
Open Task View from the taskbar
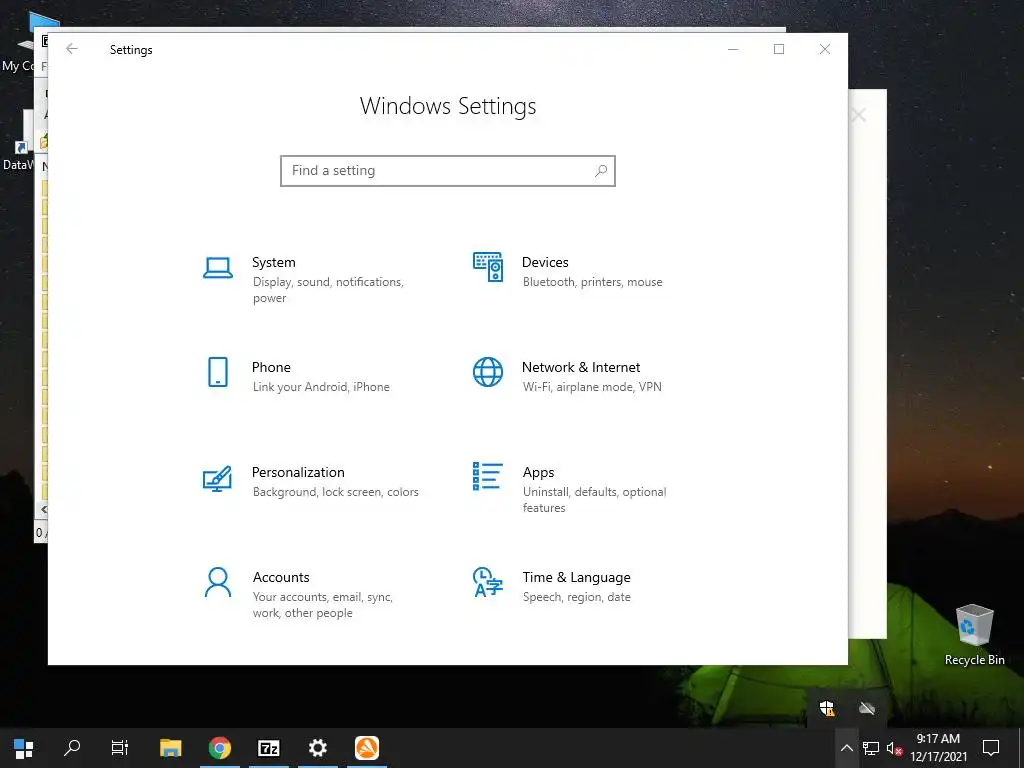120,748
